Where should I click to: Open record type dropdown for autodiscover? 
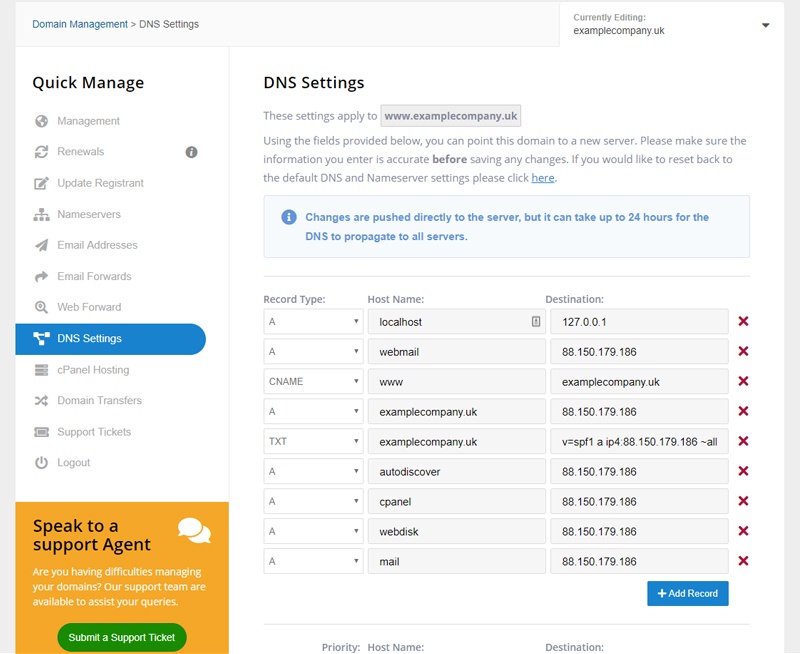tap(313, 471)
